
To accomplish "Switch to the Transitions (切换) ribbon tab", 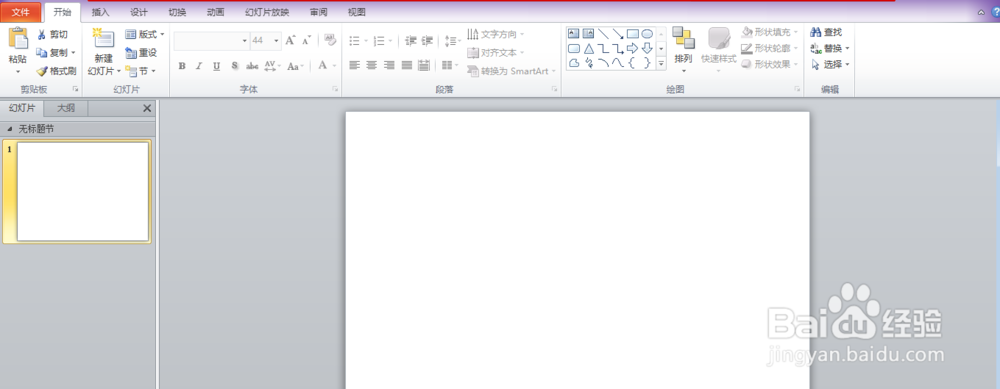I will pos(177,12).
